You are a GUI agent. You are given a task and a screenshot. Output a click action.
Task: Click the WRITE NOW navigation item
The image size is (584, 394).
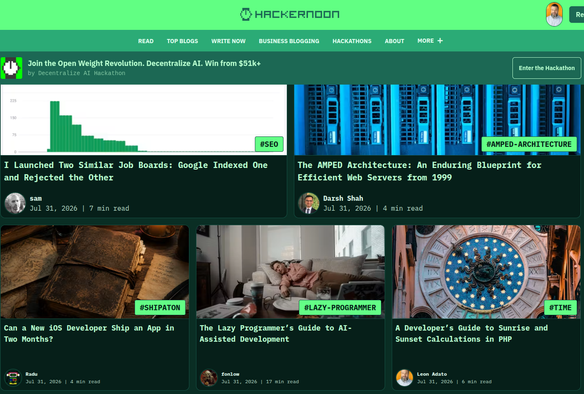tap(228, 41)
